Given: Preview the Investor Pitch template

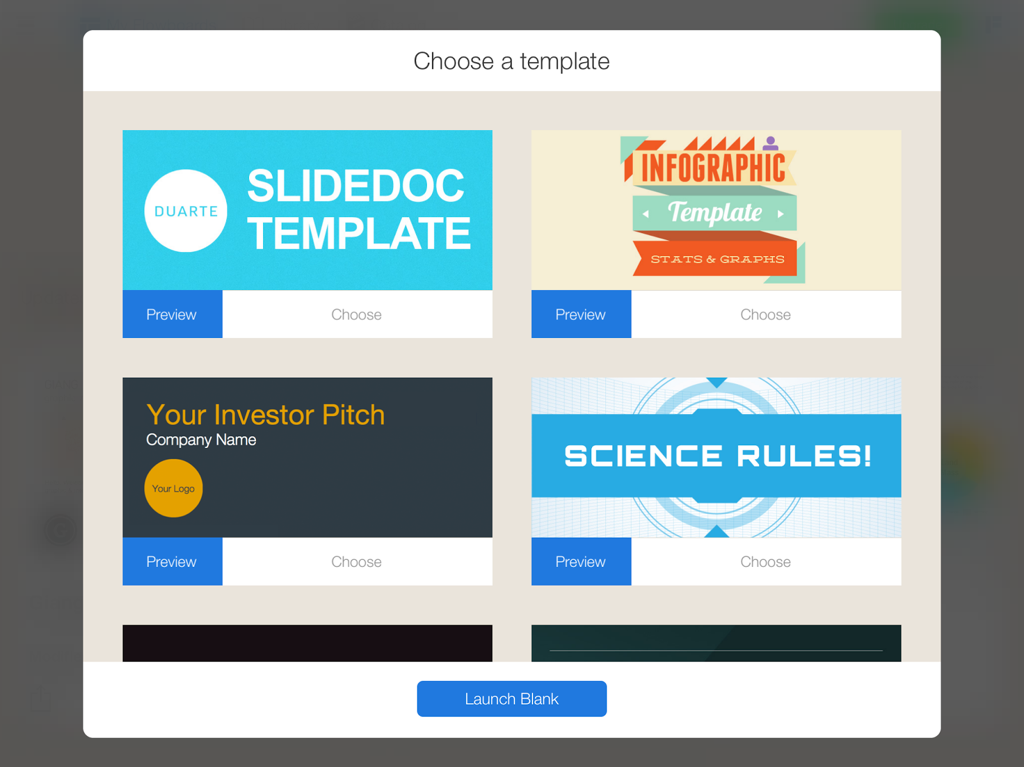Looking at the screenshot, I should [172, 562].
